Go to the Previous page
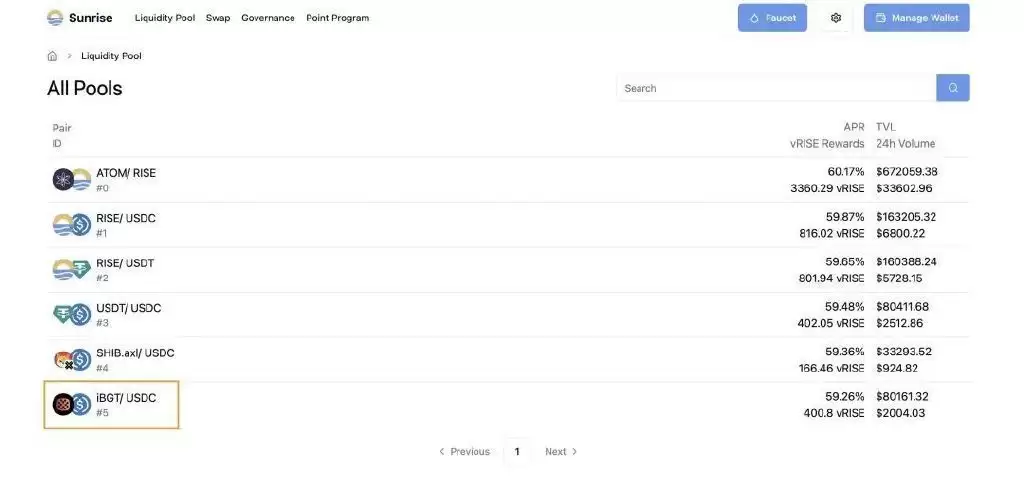This screenshot has width=1024, height=483. point(464,452)
